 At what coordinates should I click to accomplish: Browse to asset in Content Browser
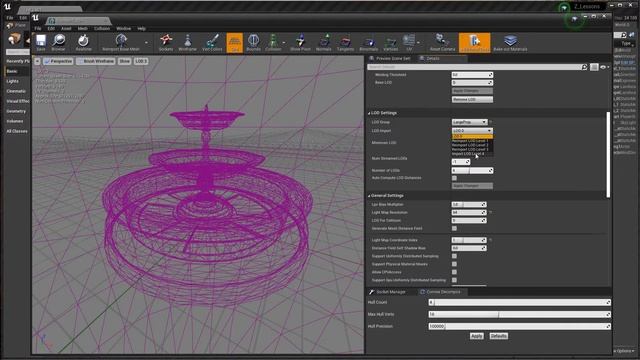[58, 42]
